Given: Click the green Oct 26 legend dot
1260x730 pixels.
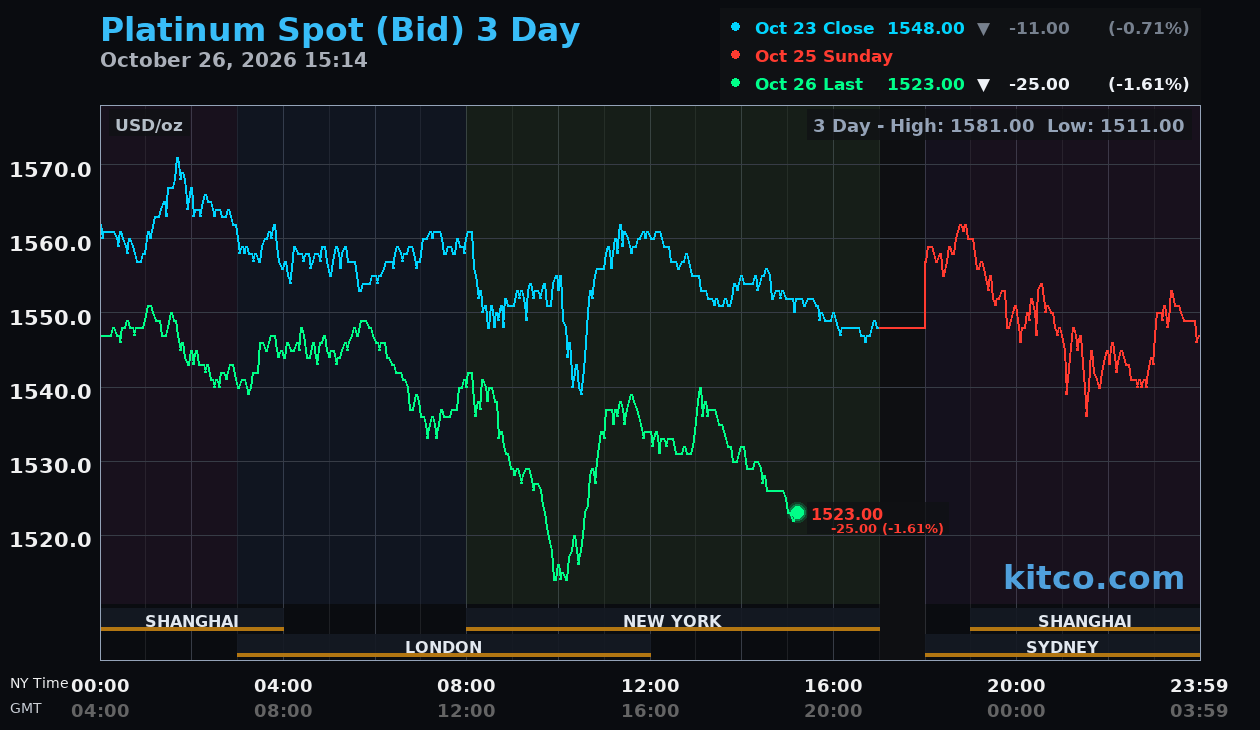Looking at the screenshot, I should click(736, 84).
